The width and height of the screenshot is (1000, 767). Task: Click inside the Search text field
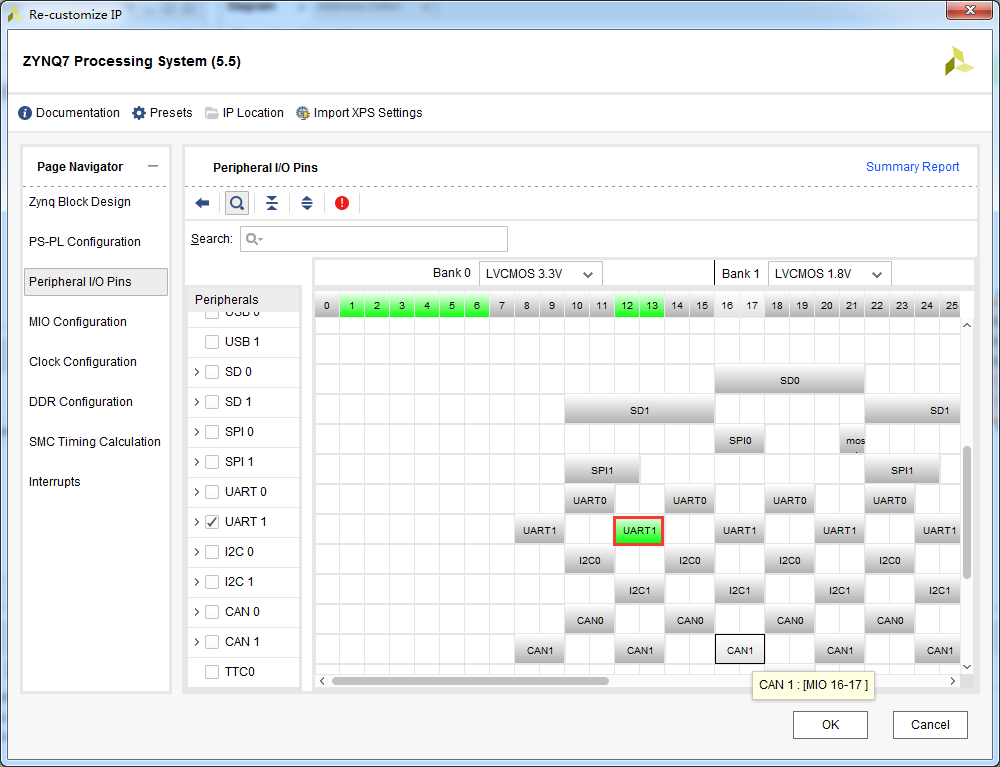click(x=374, y=239)
